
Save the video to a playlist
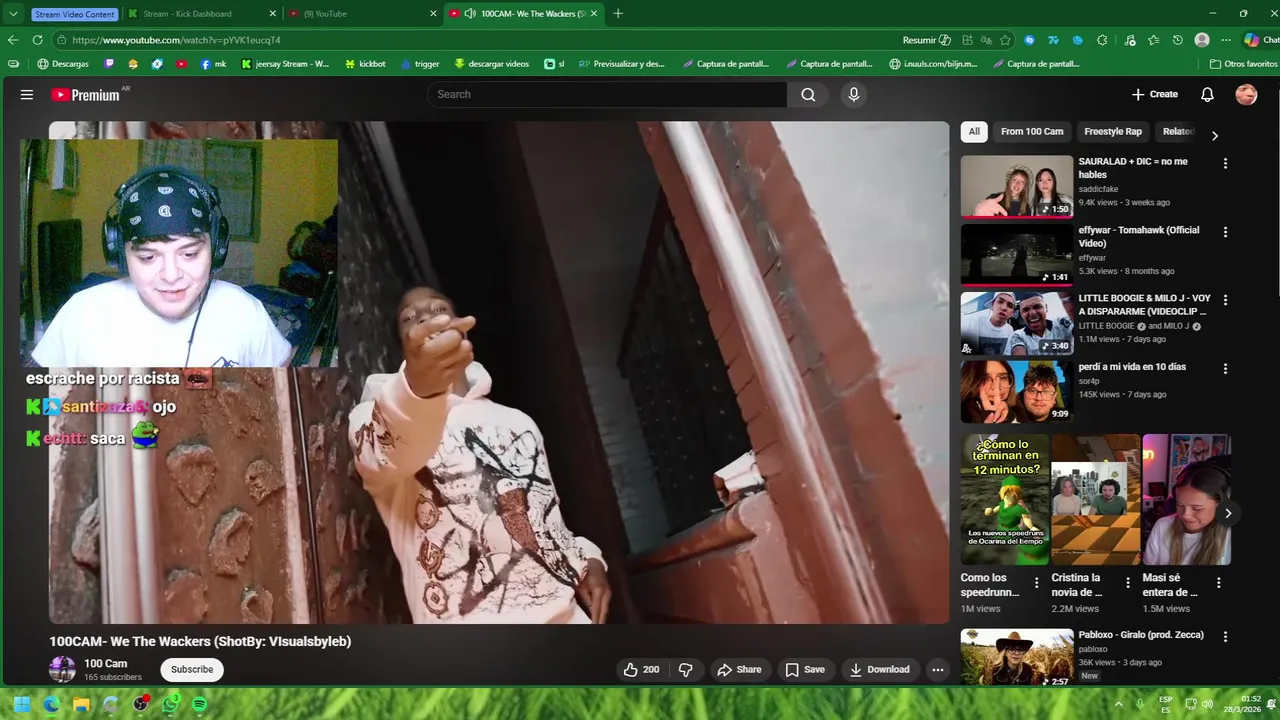(805, 670)
